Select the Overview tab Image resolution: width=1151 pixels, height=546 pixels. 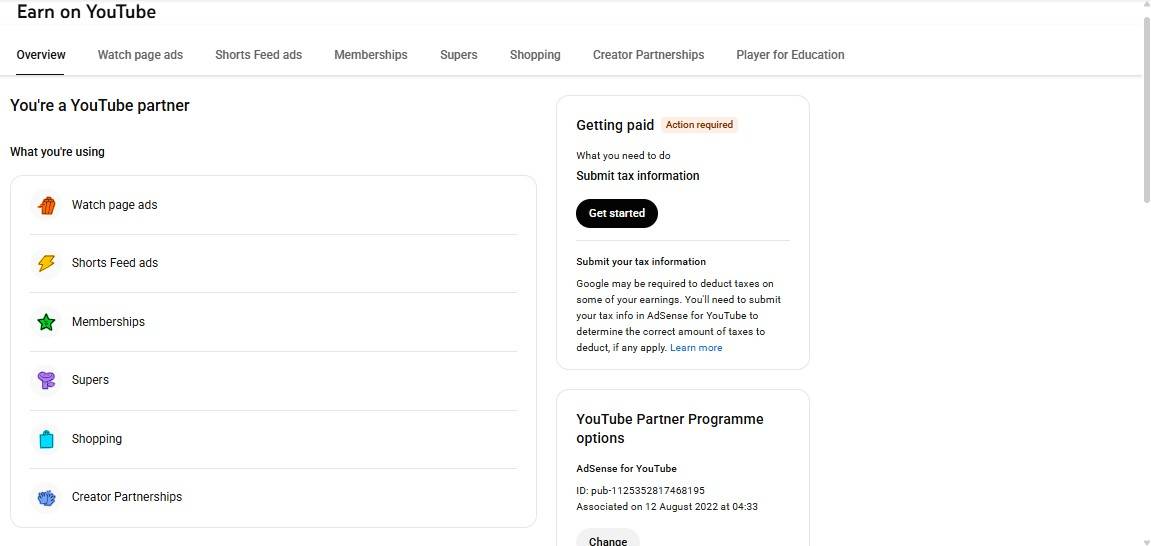click(x=41, y=55)
